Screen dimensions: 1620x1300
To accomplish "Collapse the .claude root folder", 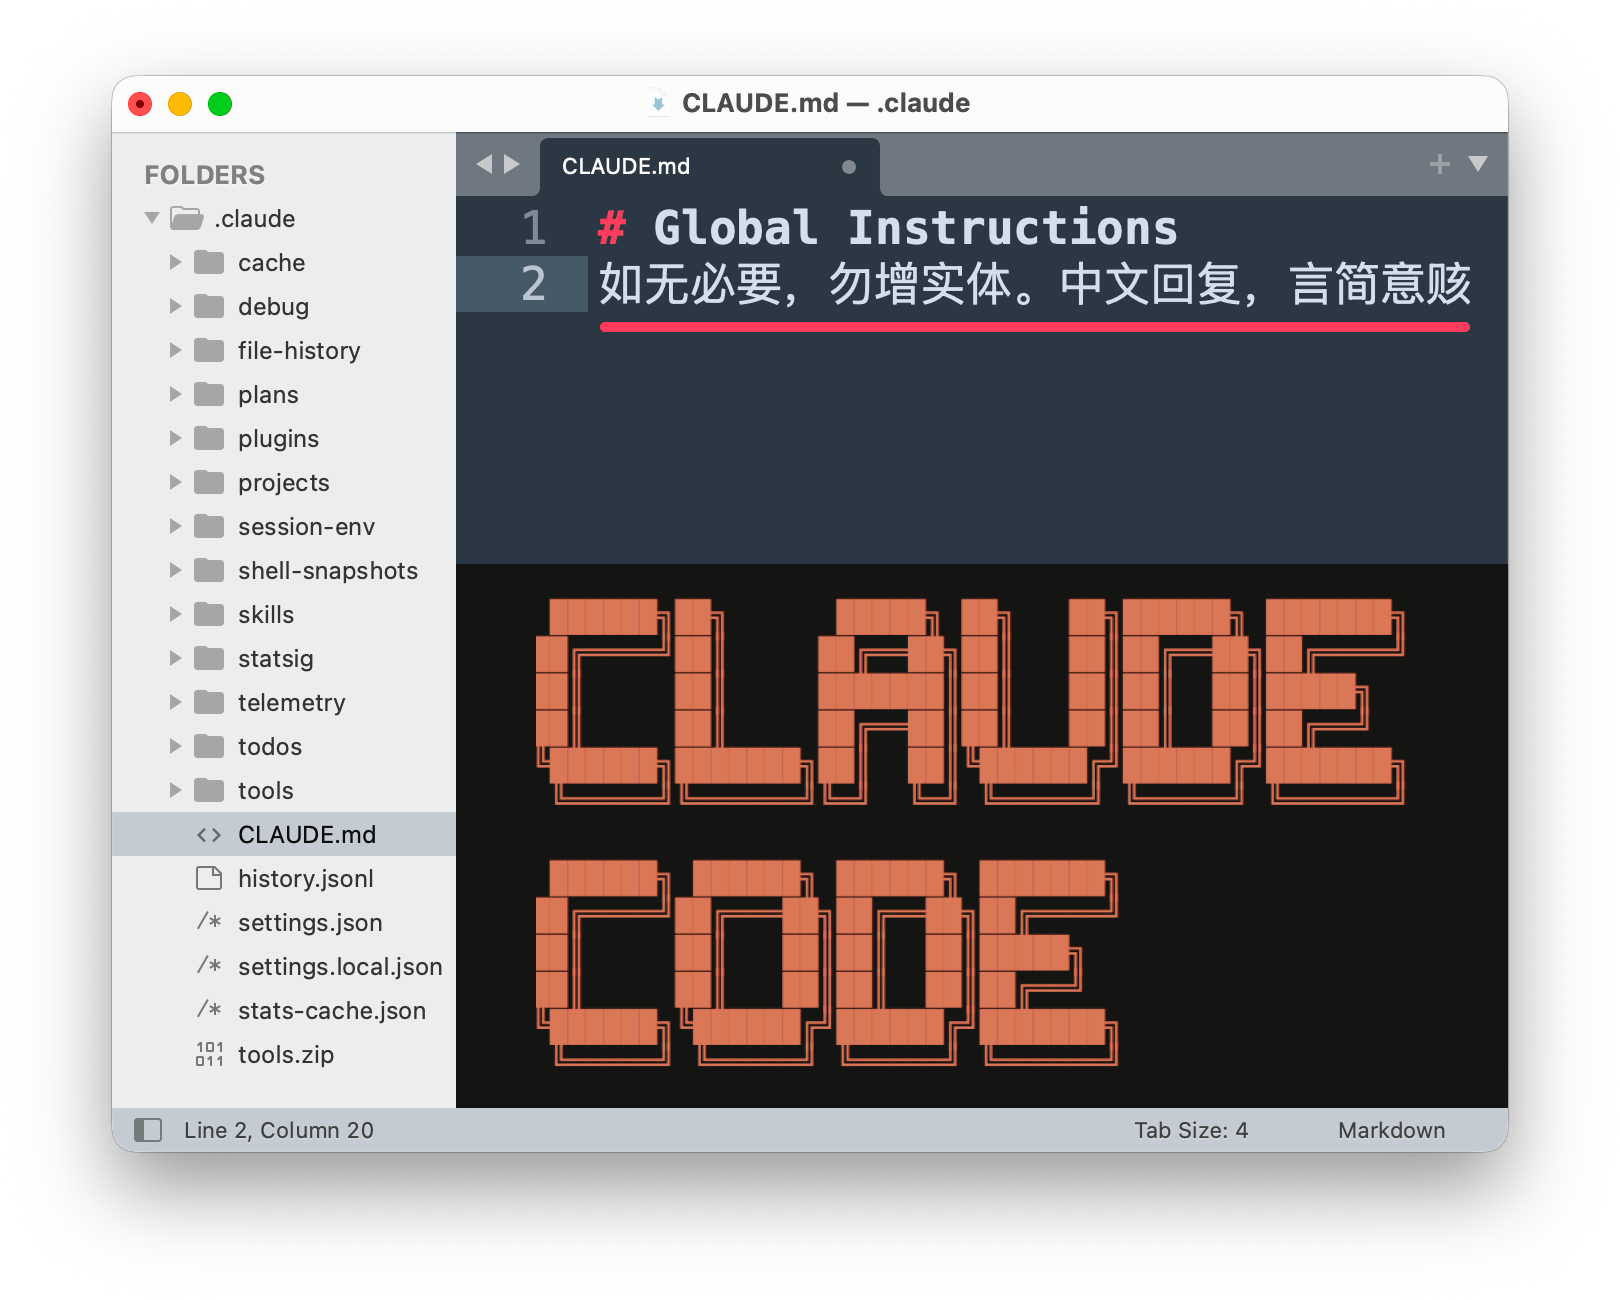I will click(152, 218).
